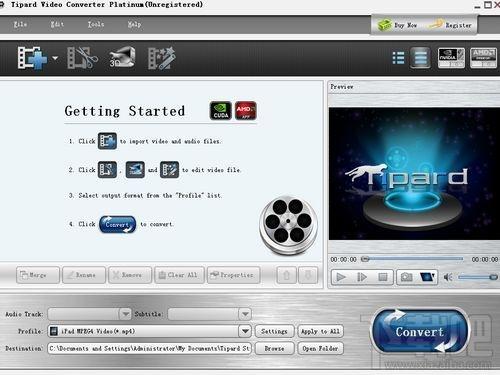Play the preview video
The height and width of the screenshot is (375, 500).
click(341, 277)
